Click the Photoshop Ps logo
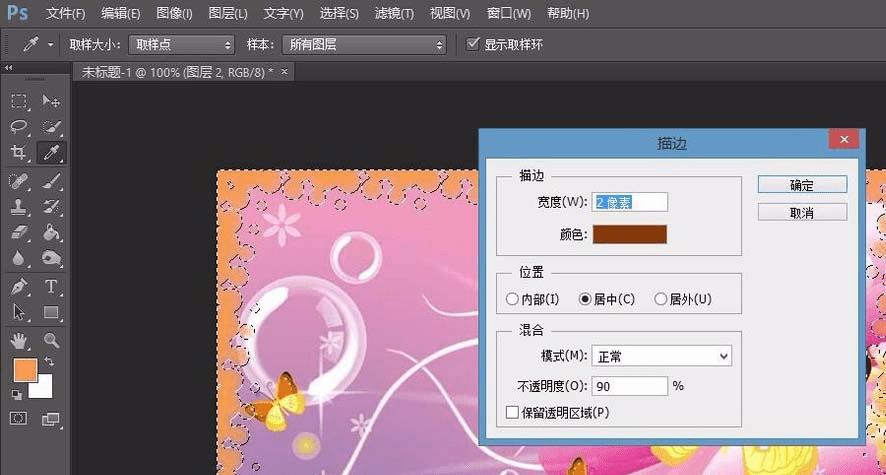 click(x=18, y=12)
